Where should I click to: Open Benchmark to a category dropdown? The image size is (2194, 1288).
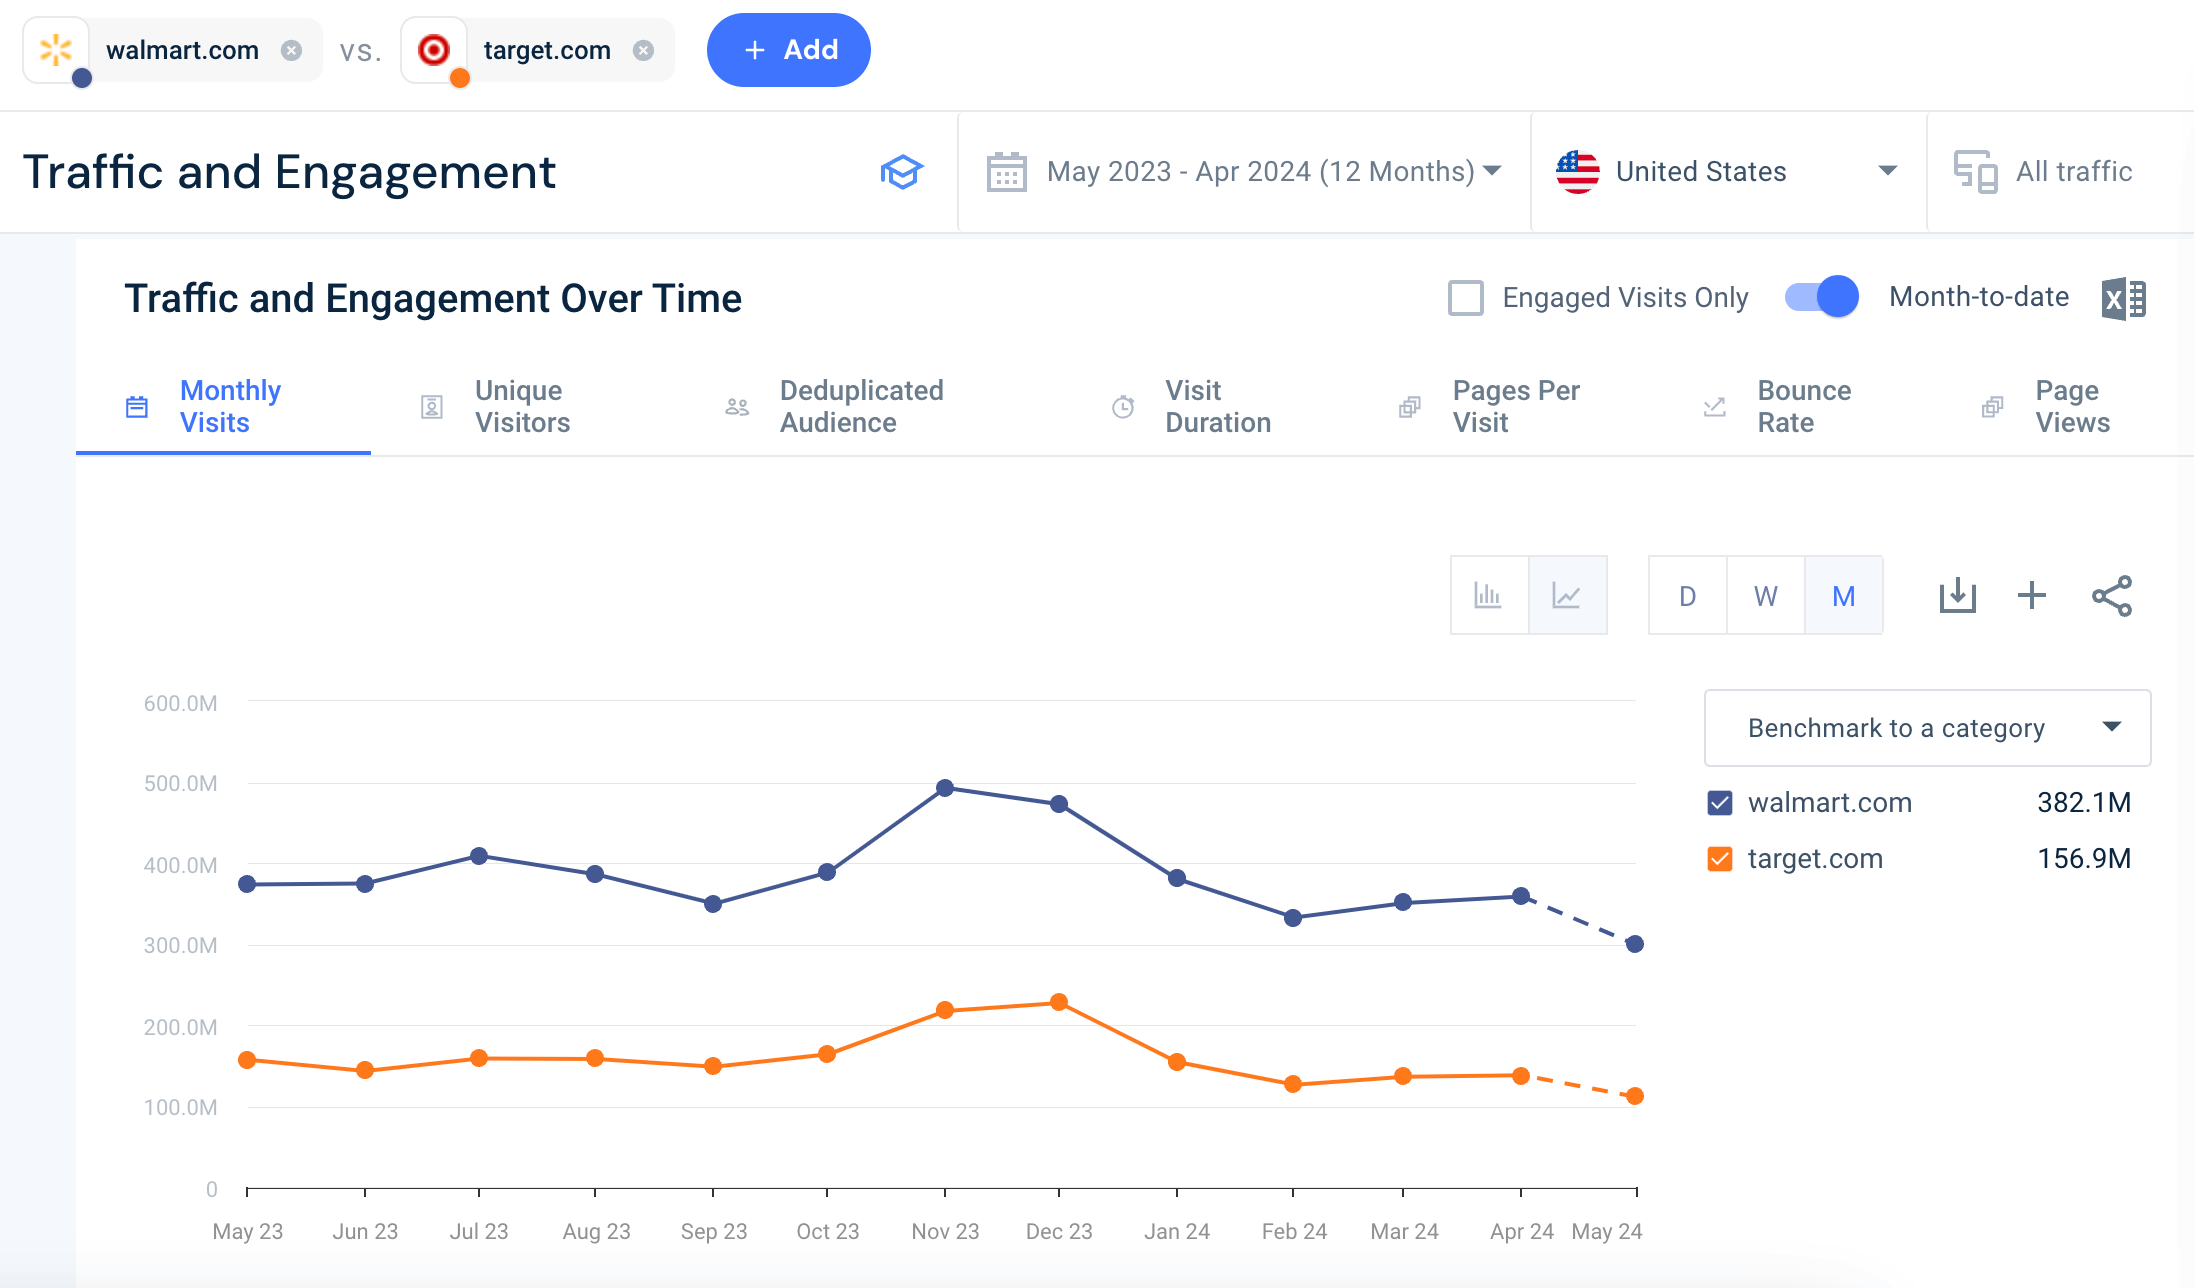[x=1926, y=728]
